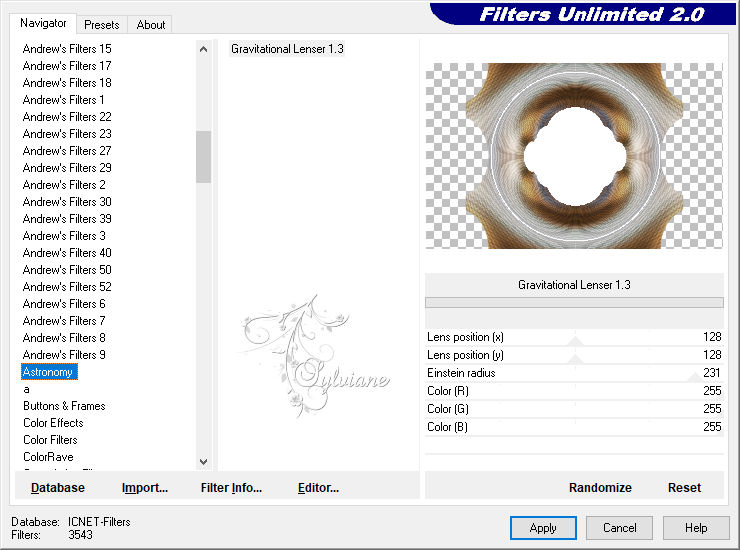Select Andrew's Filters 3 category

point(64,236)
